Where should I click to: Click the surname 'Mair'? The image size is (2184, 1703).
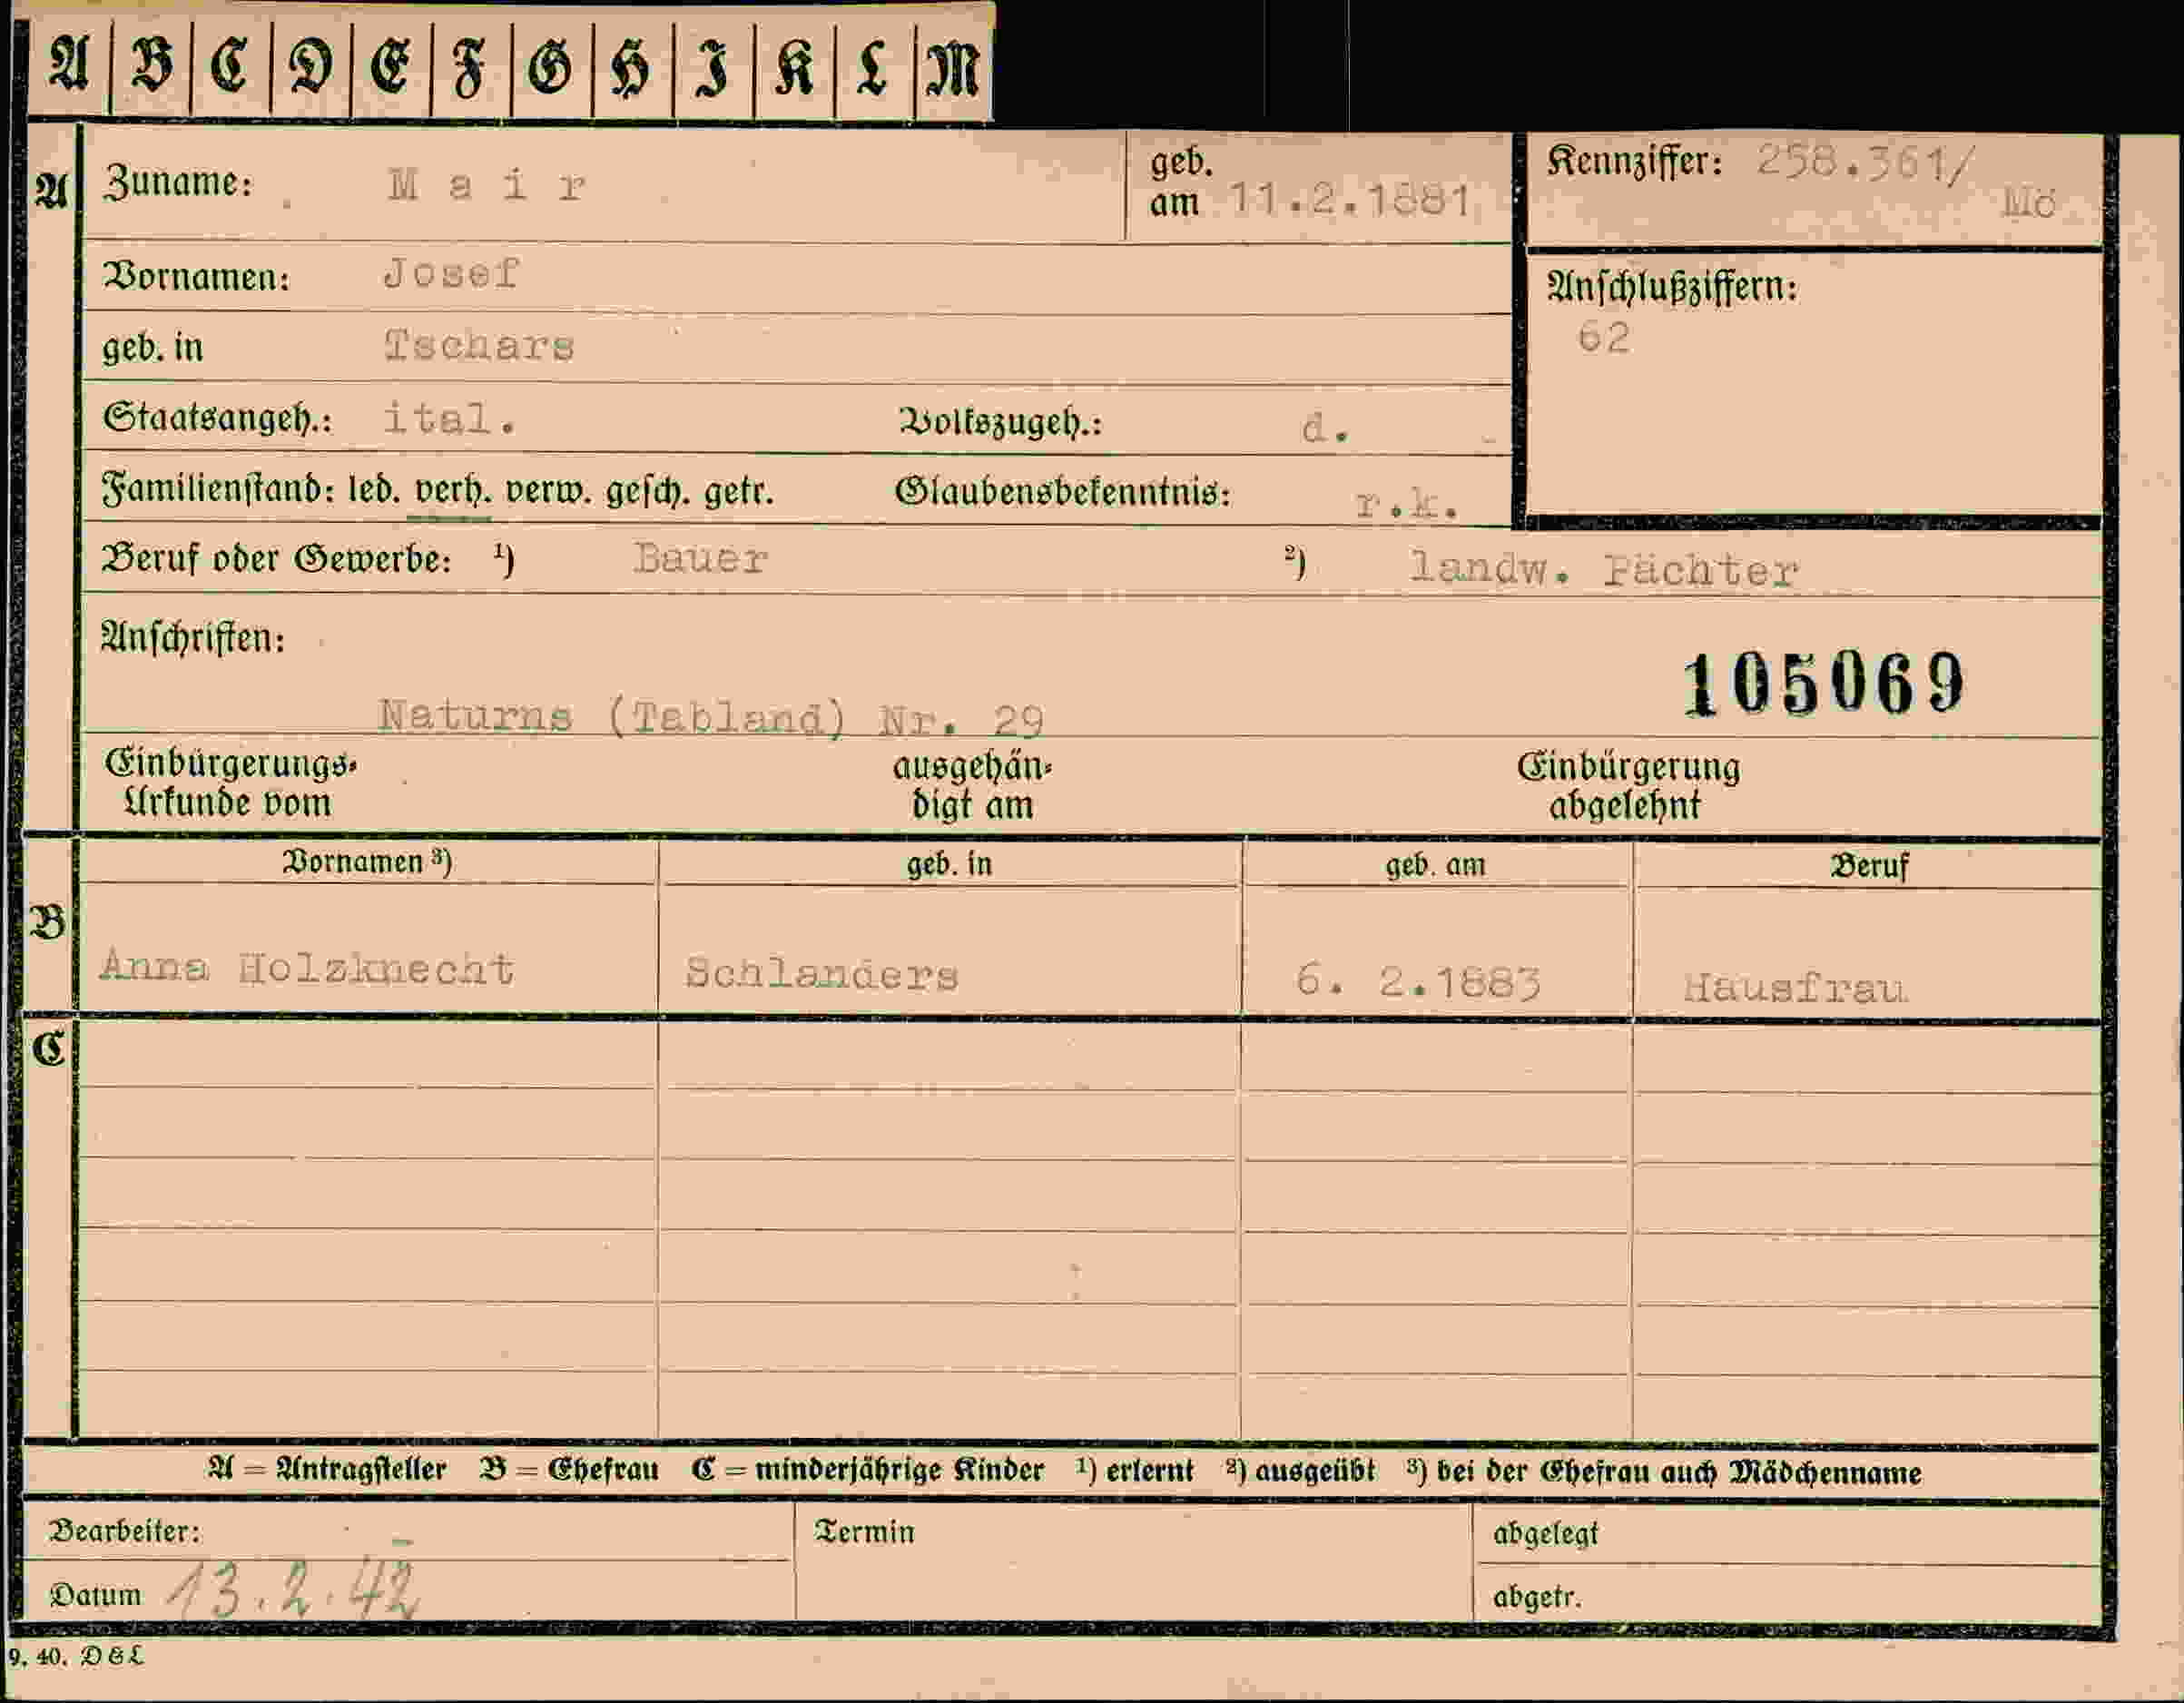tap(487, 186)
